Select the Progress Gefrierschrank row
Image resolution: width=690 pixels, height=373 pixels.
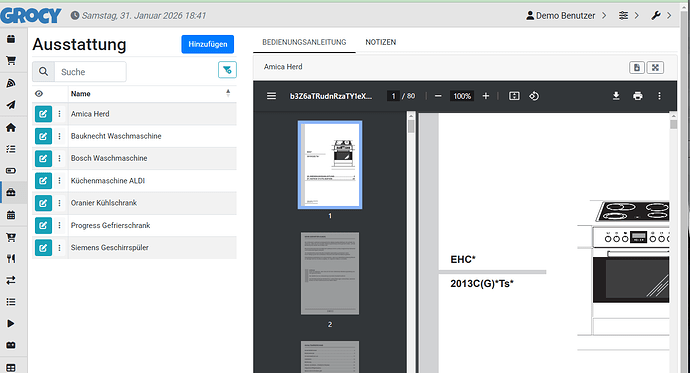[x=134, y=225]
